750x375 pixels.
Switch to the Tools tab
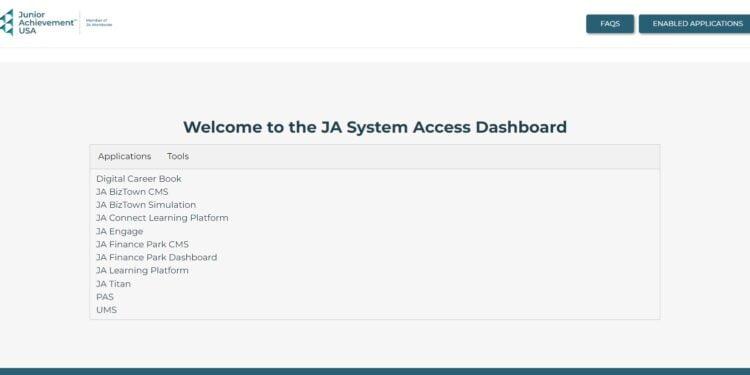tap(178, 156)
